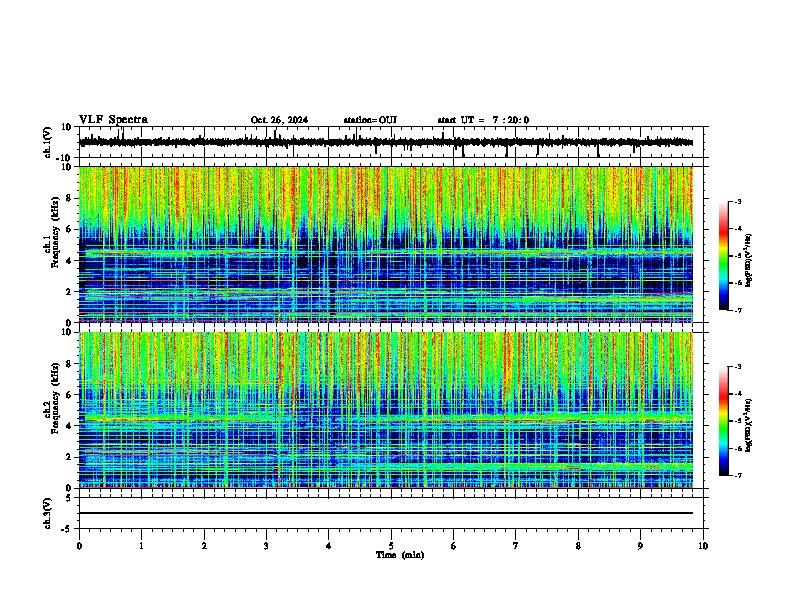Click inside the ch.1 frequency spectrogram
This screenshot has width=792, height=612.
point(386,244)
